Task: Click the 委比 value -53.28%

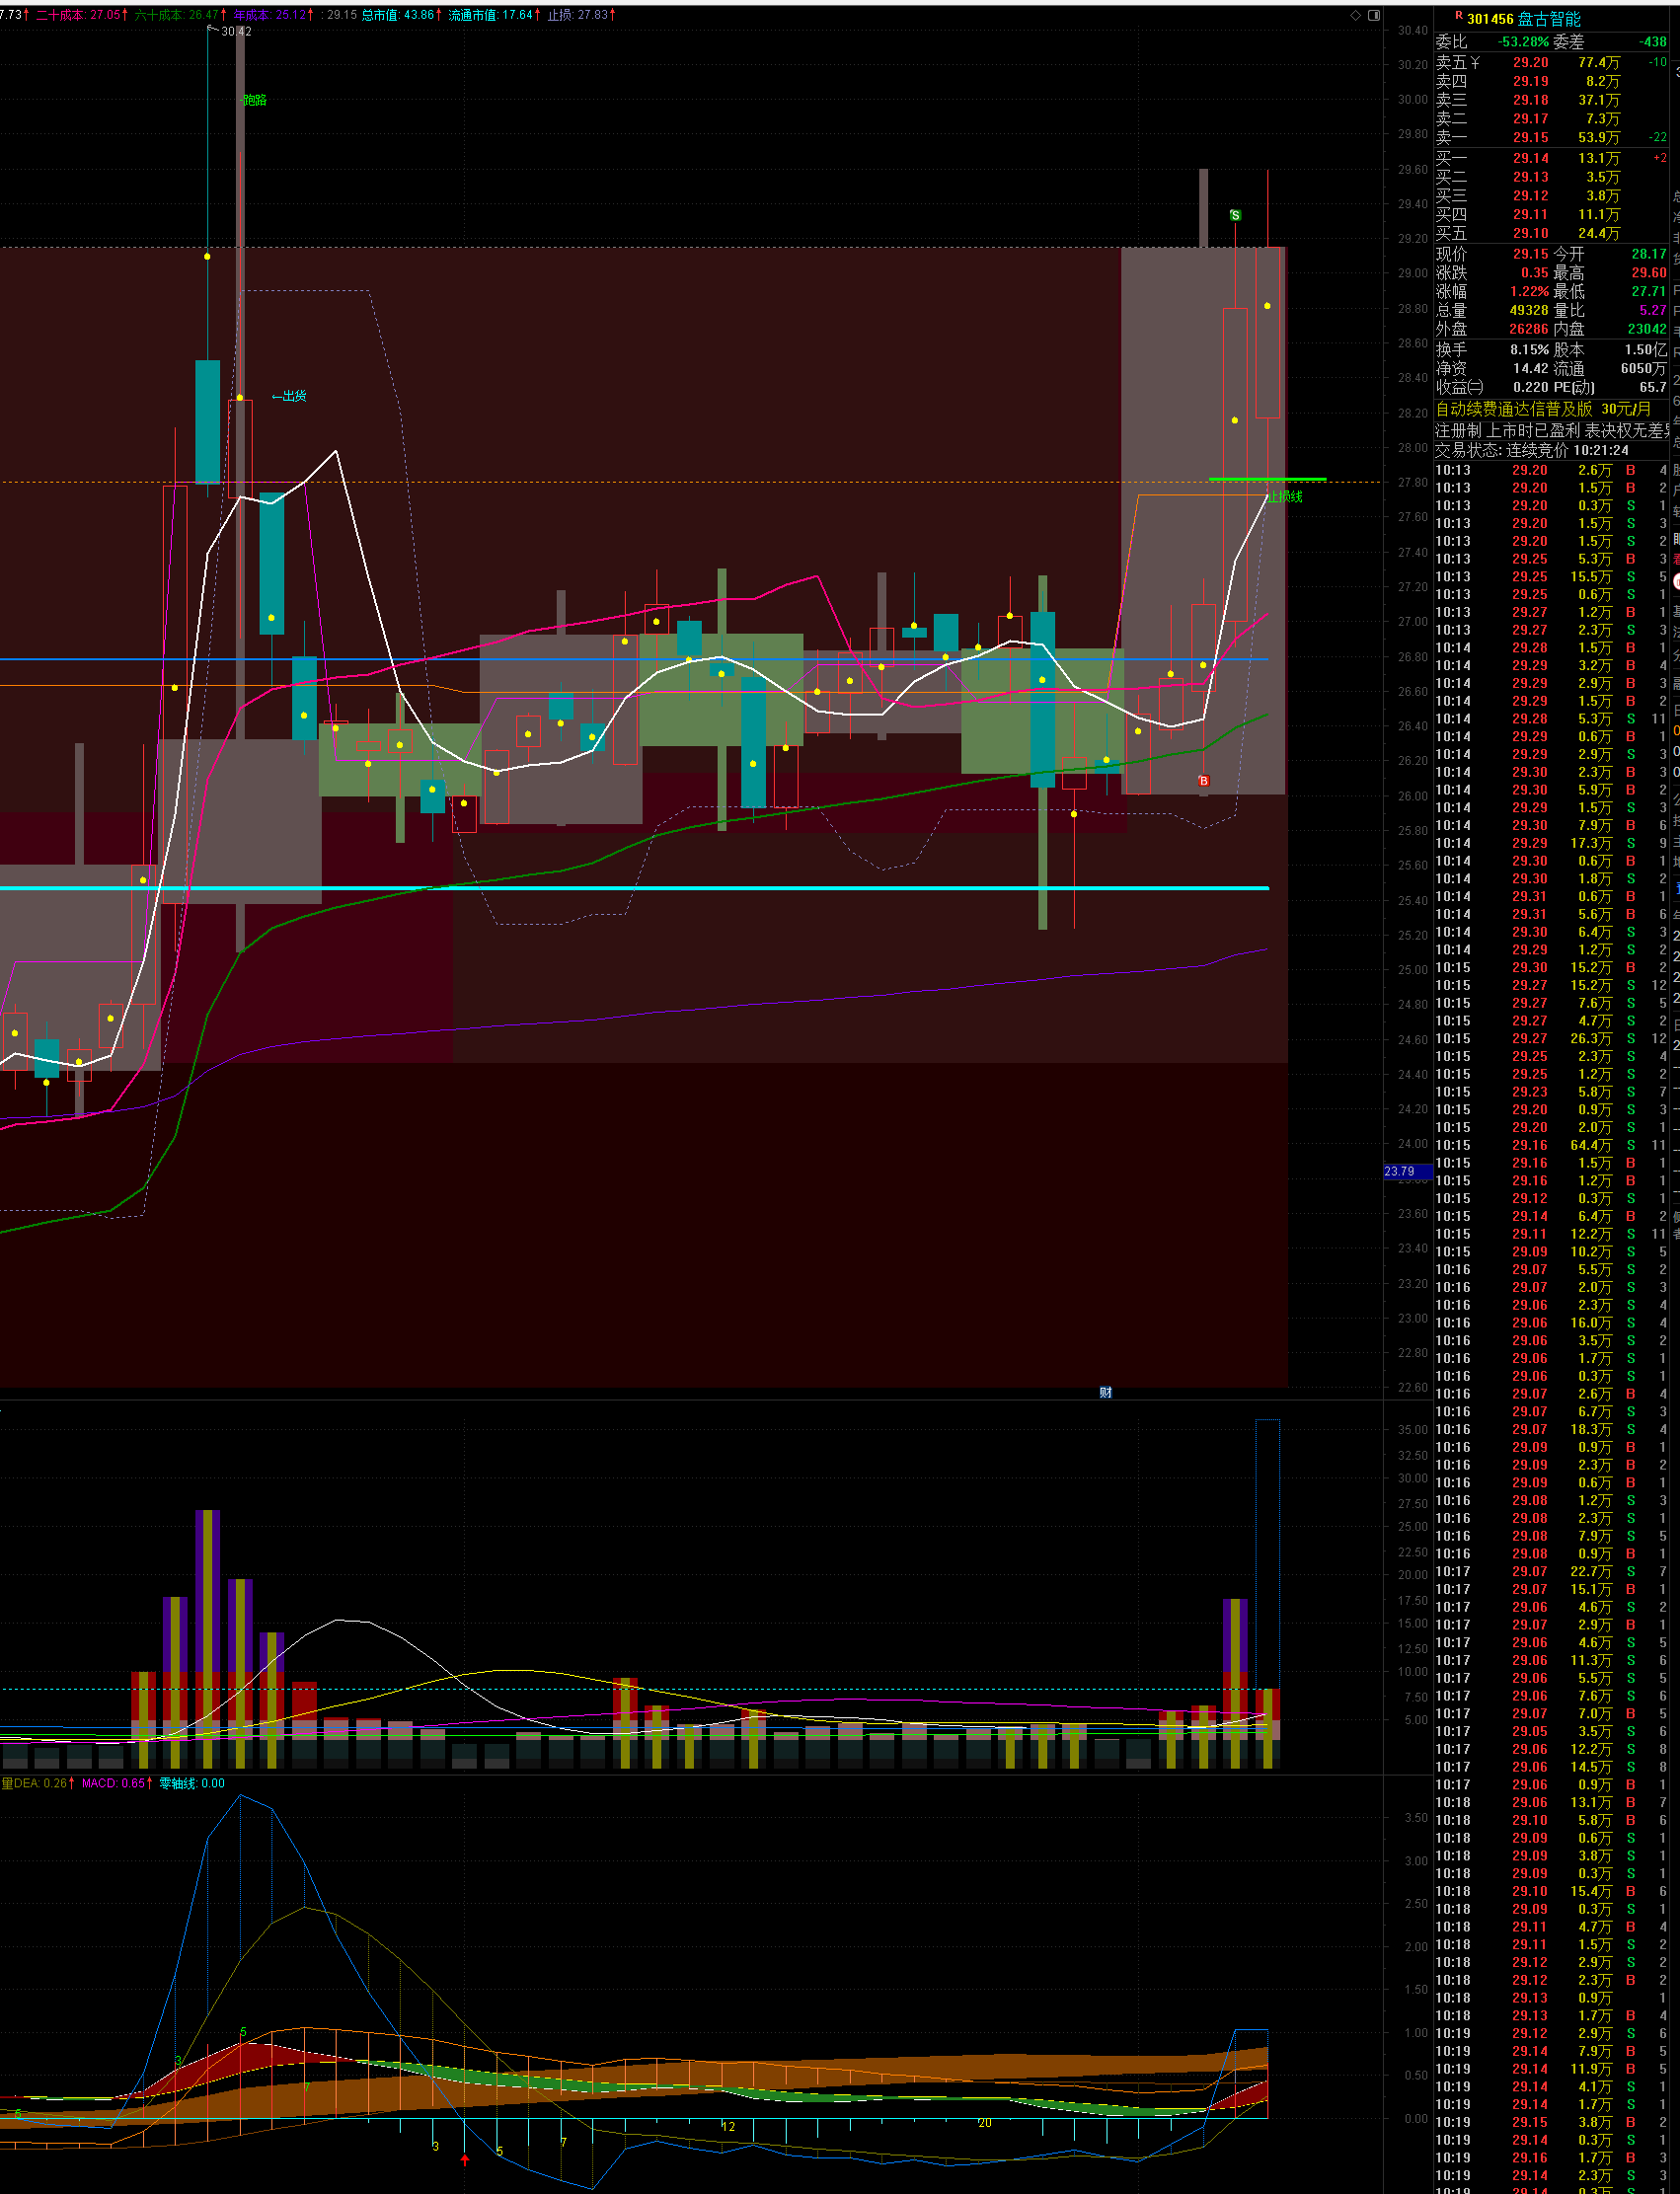Action: 1522,42
